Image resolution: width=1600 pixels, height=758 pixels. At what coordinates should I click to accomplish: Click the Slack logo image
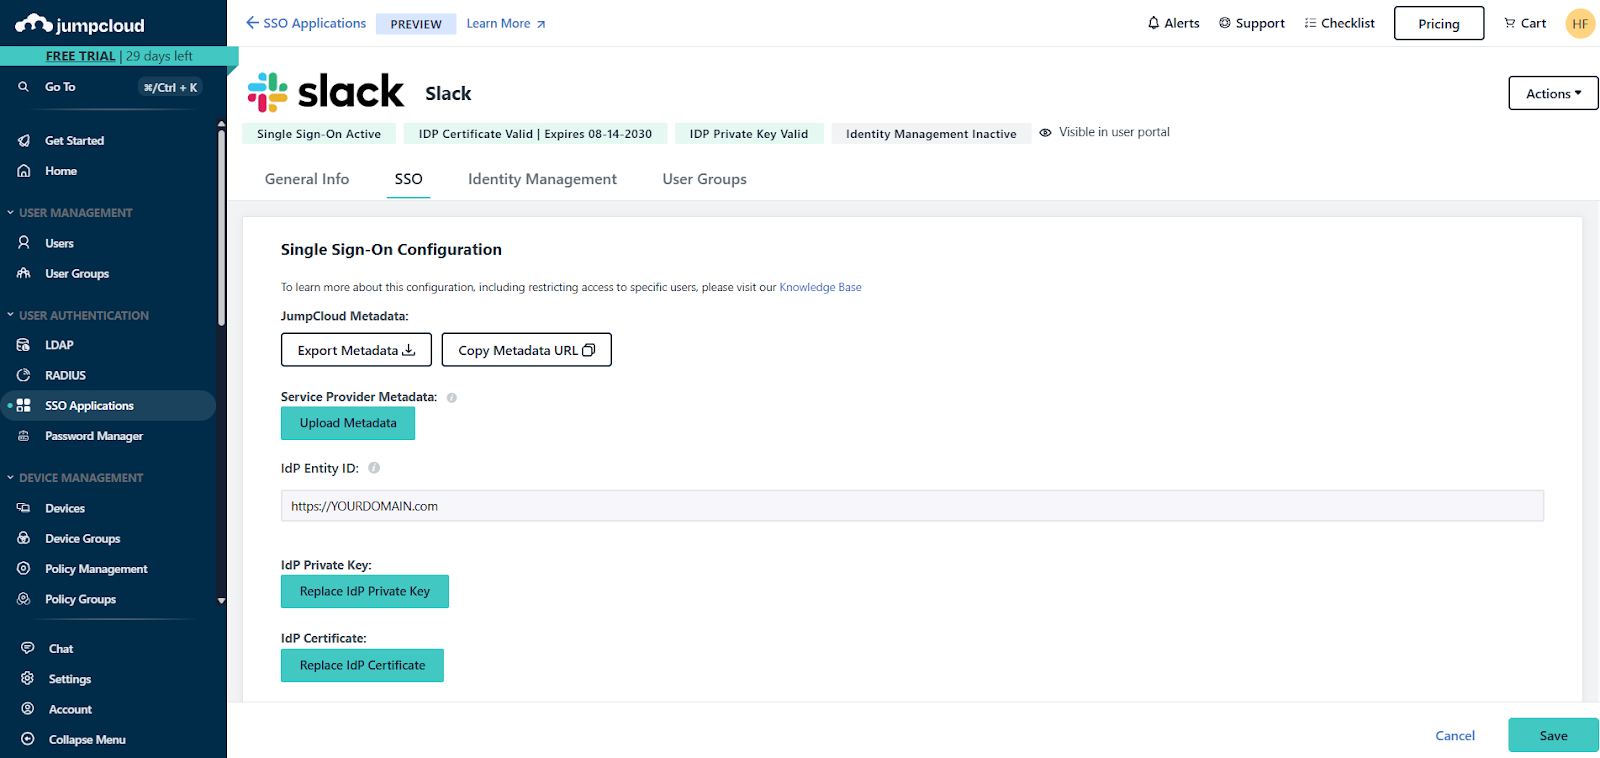(326, 92)
